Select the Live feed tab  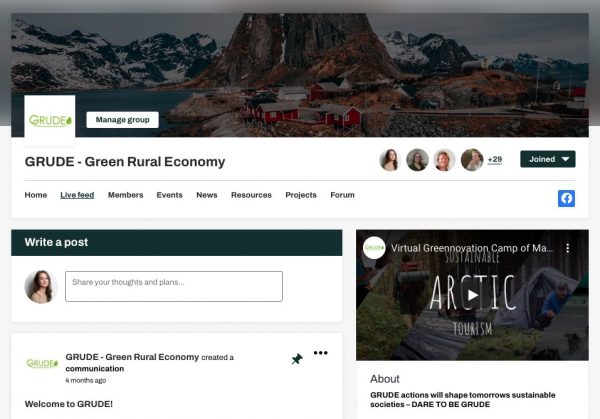(77, 195)
